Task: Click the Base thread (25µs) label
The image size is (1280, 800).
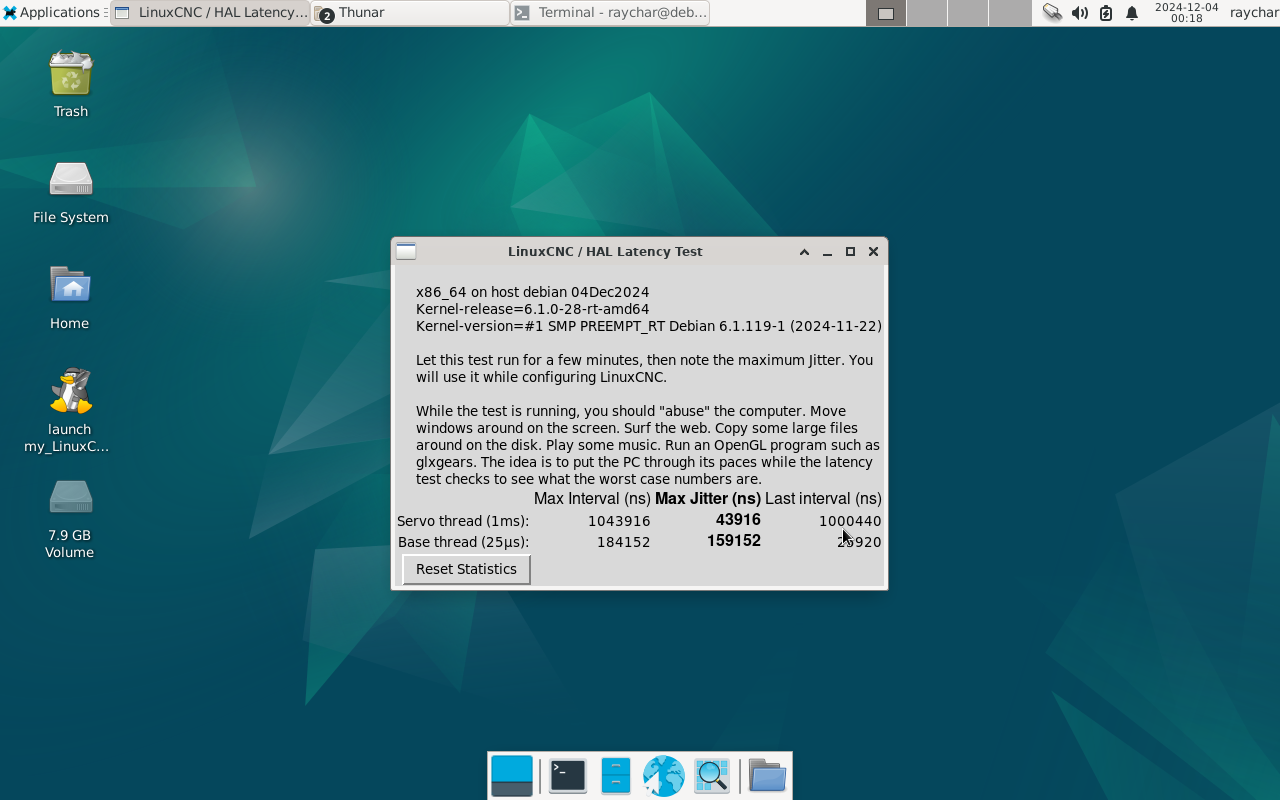Action: (463, 542)
